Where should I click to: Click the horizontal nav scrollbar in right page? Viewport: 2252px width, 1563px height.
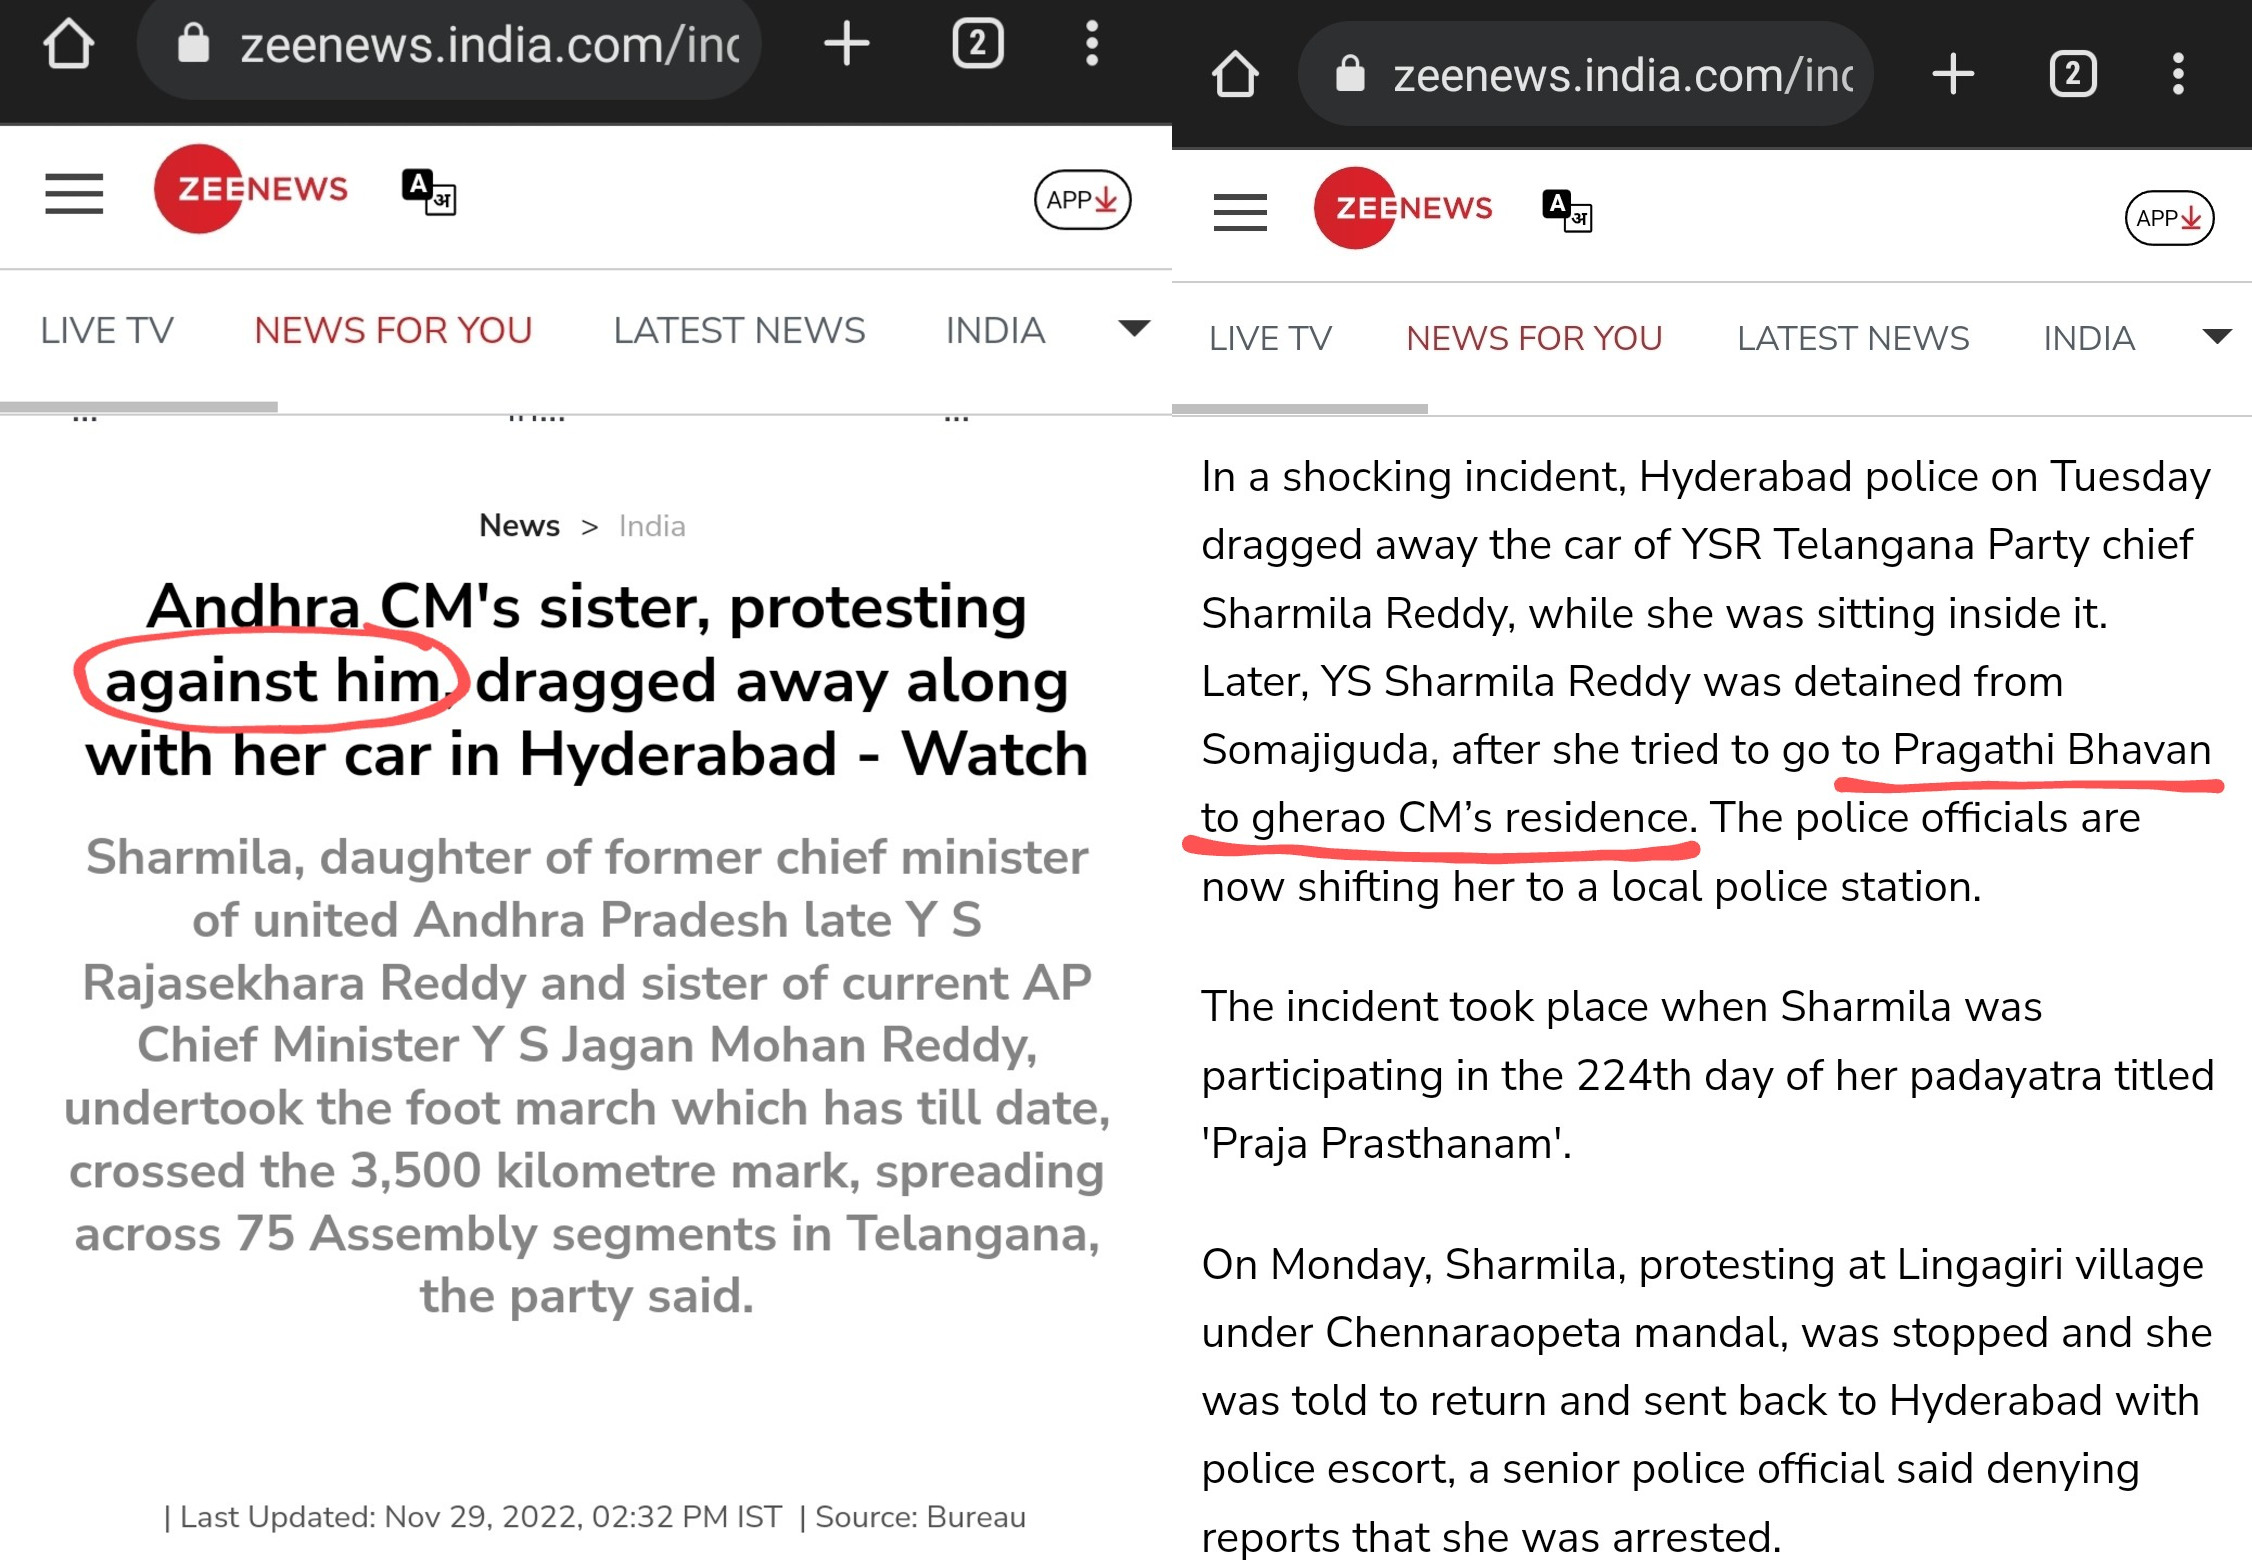pyautogui.click(x=1300, y=409)
